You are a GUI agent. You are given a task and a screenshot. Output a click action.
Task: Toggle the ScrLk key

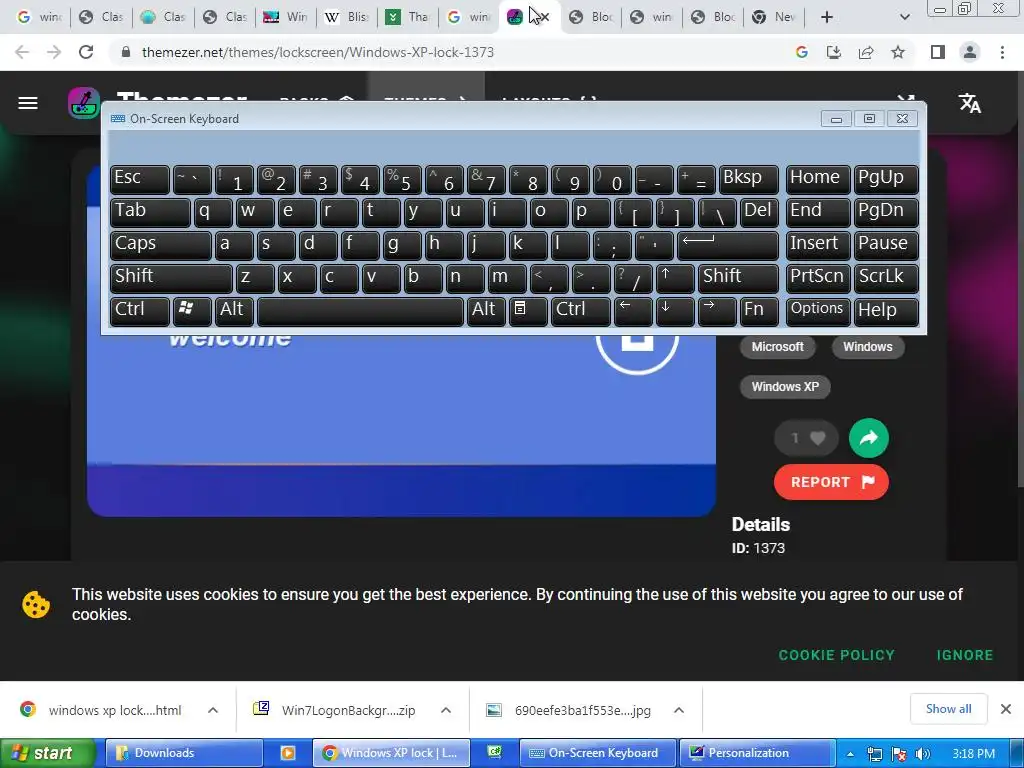click(x=886, y=278)
